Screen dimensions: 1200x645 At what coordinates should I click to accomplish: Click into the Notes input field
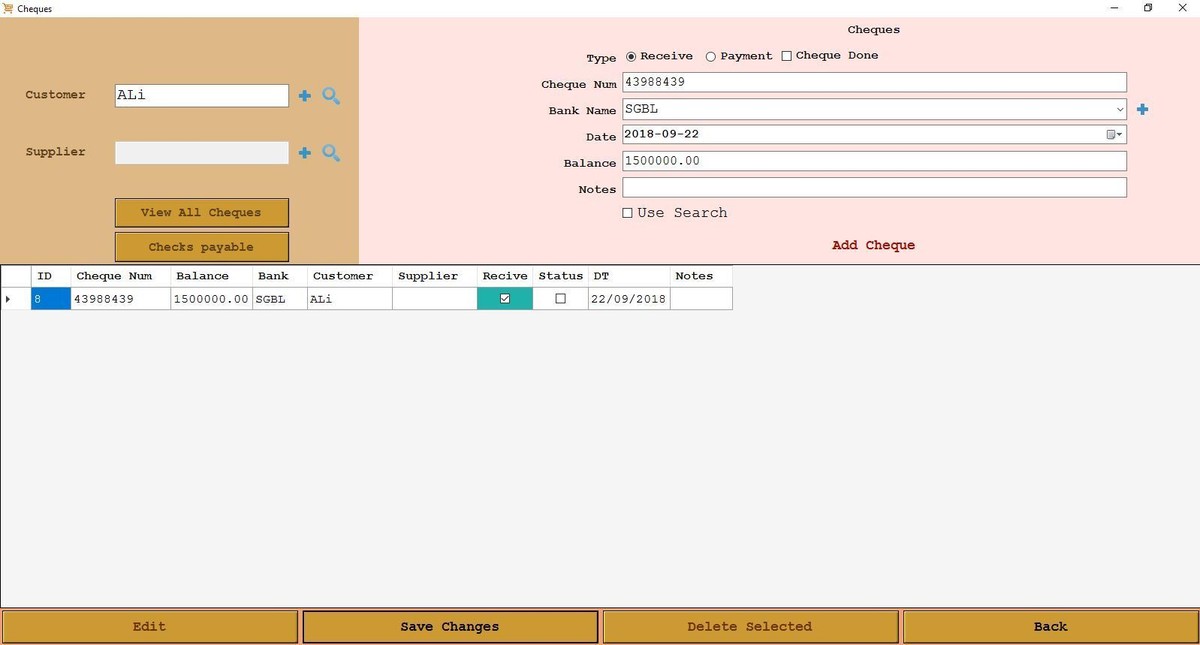(874, 188)
